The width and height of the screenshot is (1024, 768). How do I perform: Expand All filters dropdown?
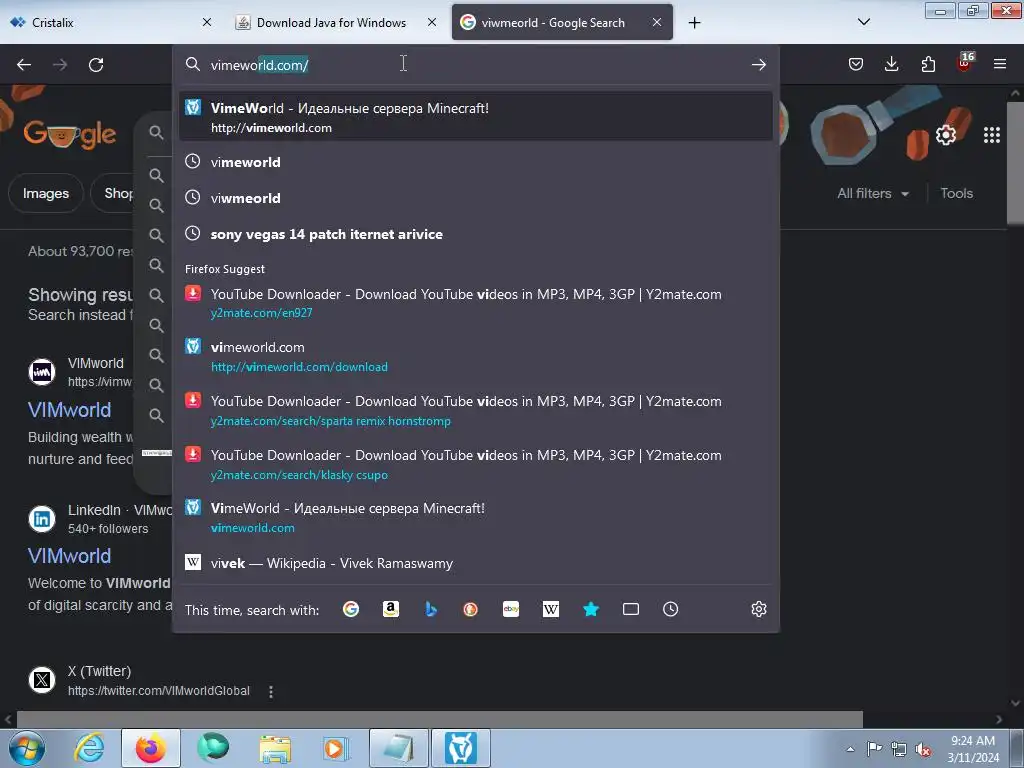pos(873,193)
